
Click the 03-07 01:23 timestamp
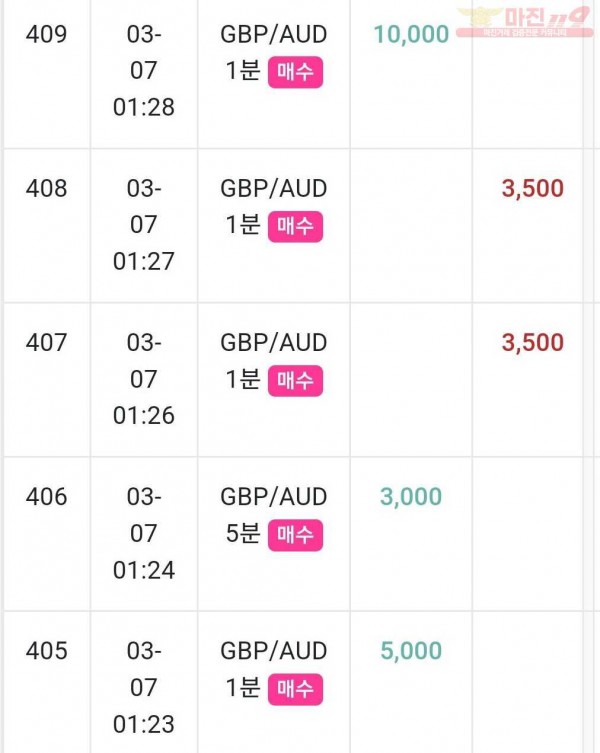click(x=144, y=688)
